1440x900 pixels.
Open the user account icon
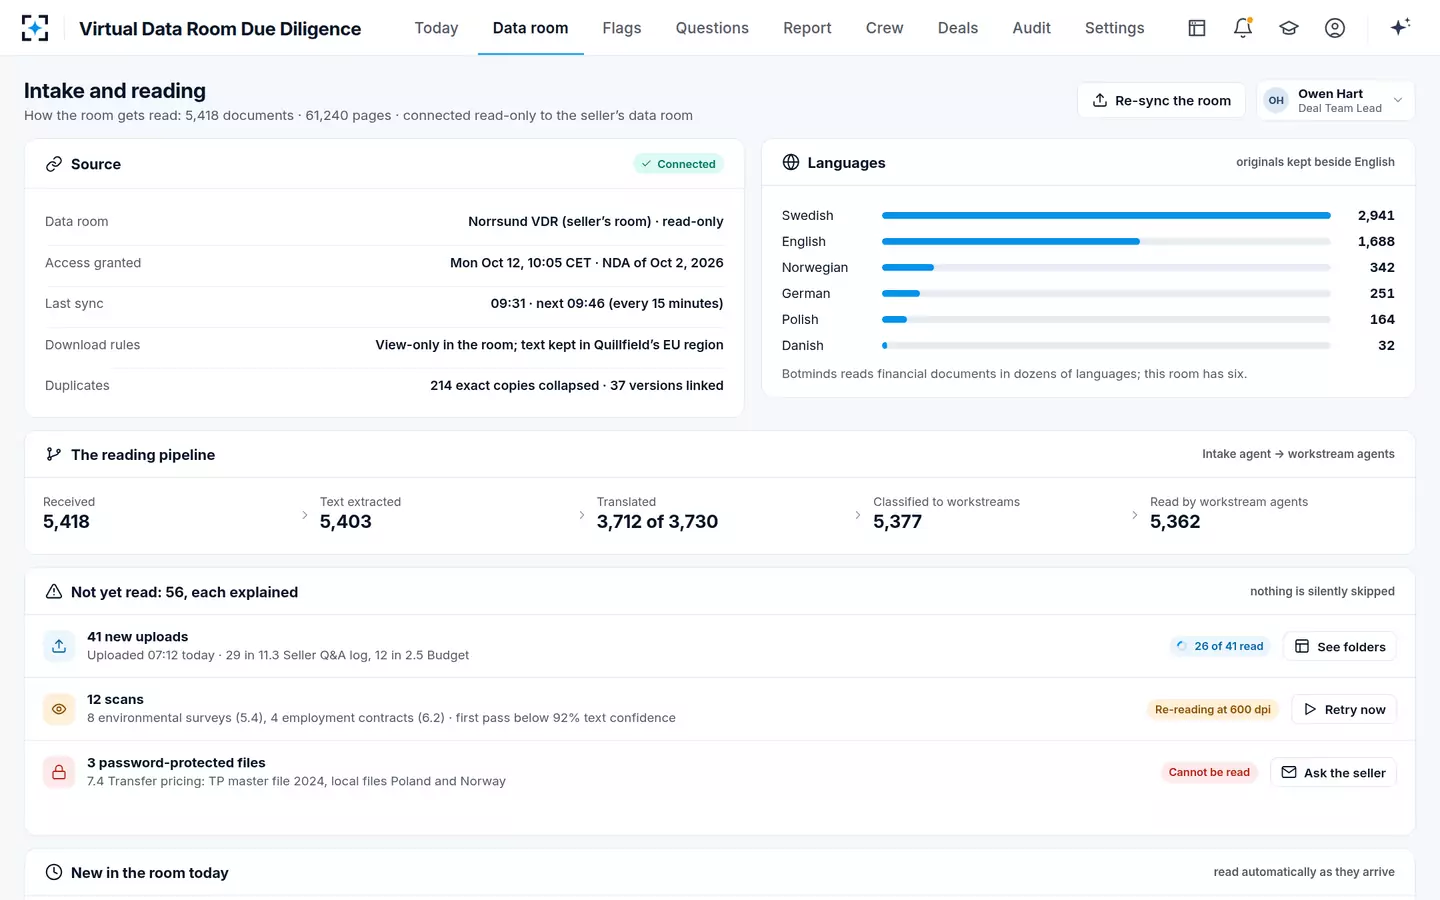(x=1335, y=28)
